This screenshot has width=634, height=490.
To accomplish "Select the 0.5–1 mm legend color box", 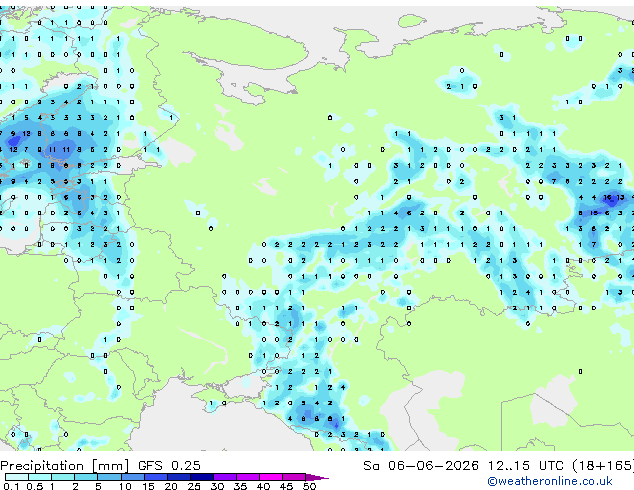I will point(40,477).
